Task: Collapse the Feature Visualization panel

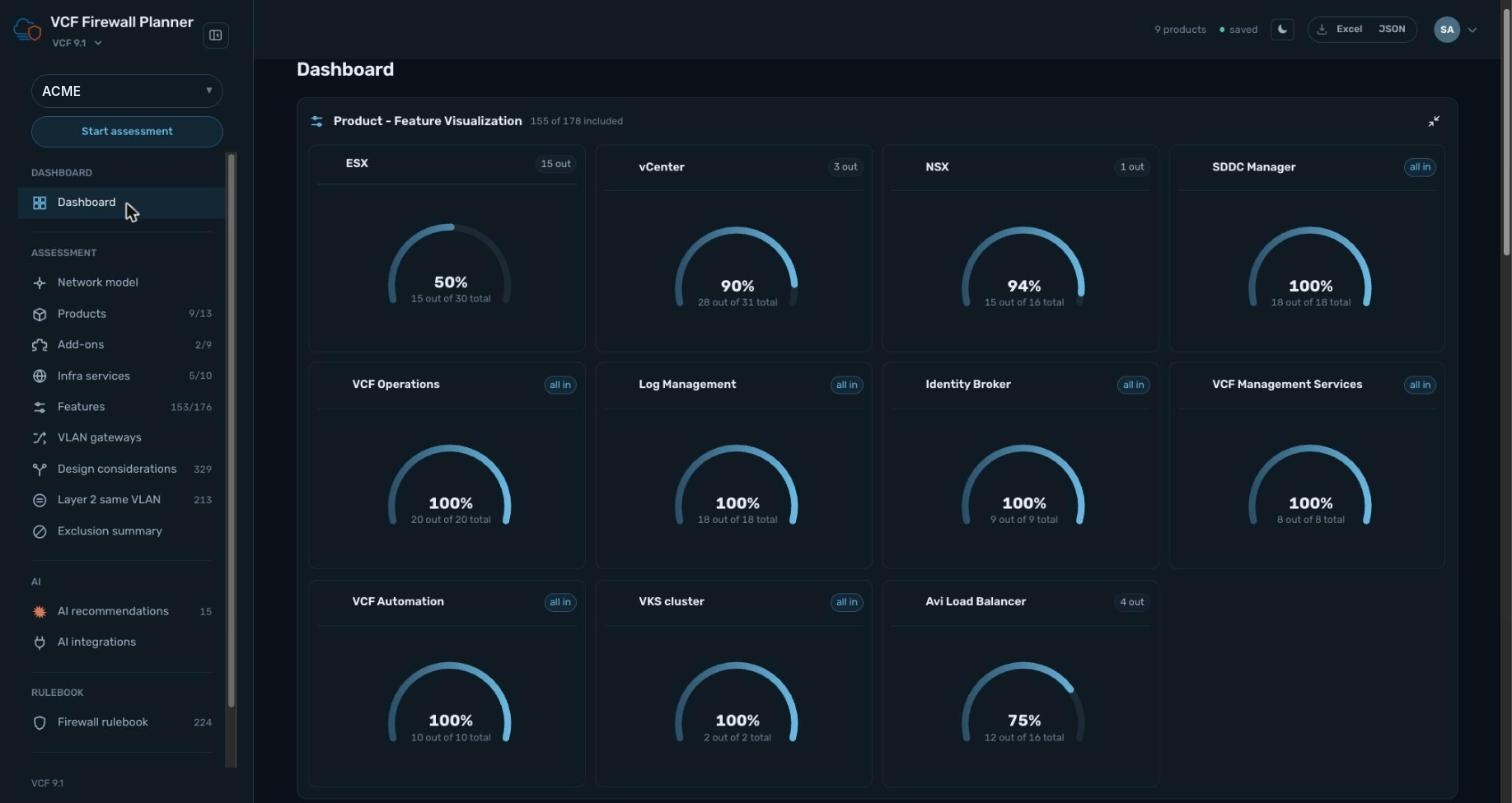Action: point(1433,121)
